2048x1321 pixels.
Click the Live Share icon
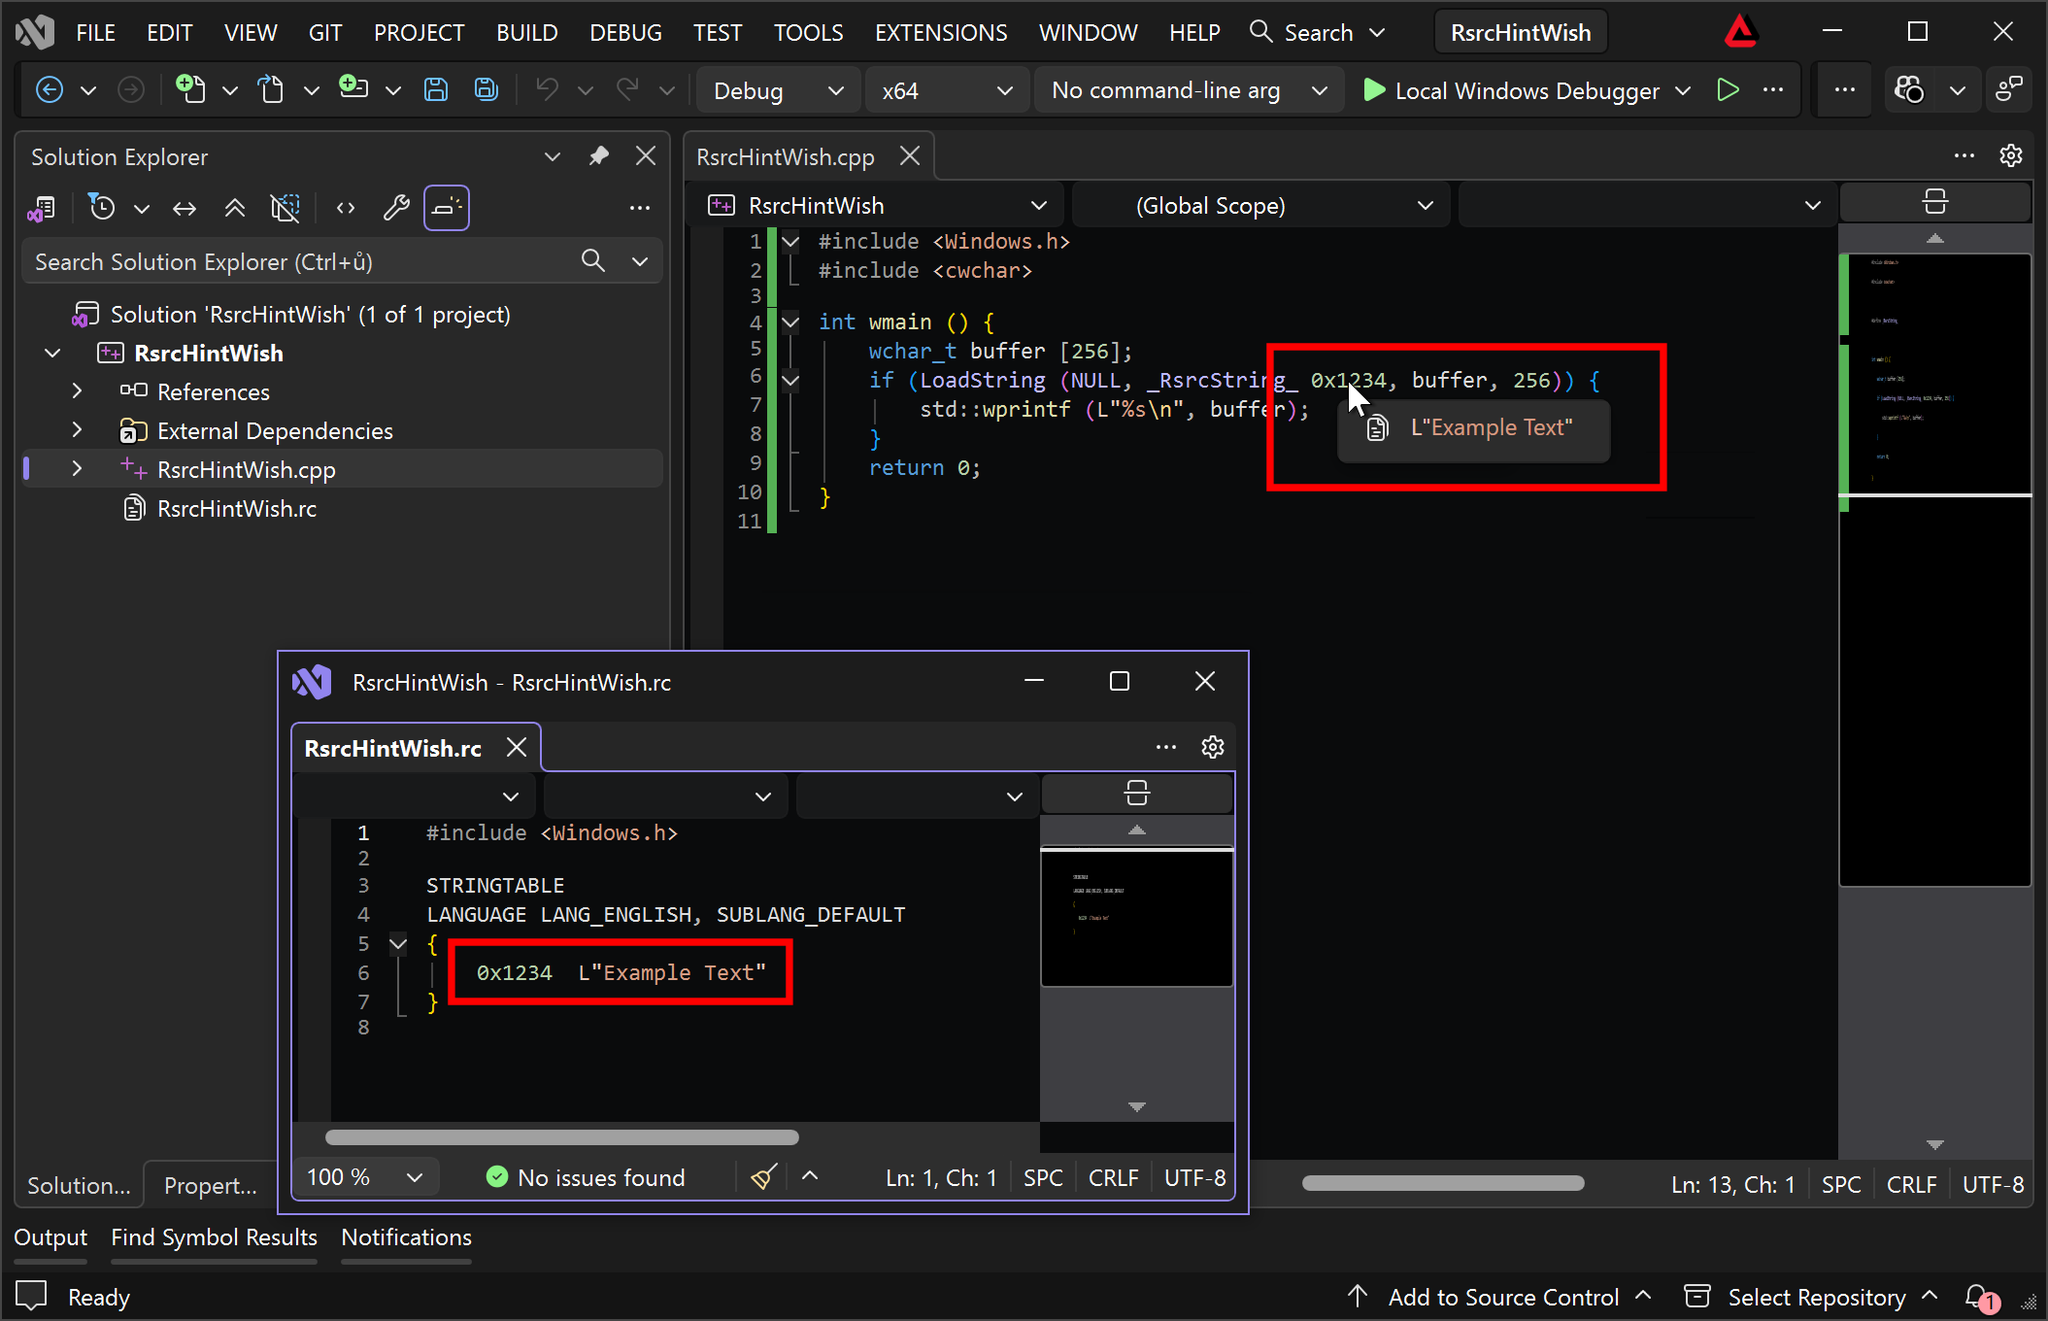tap(2009, 90)
